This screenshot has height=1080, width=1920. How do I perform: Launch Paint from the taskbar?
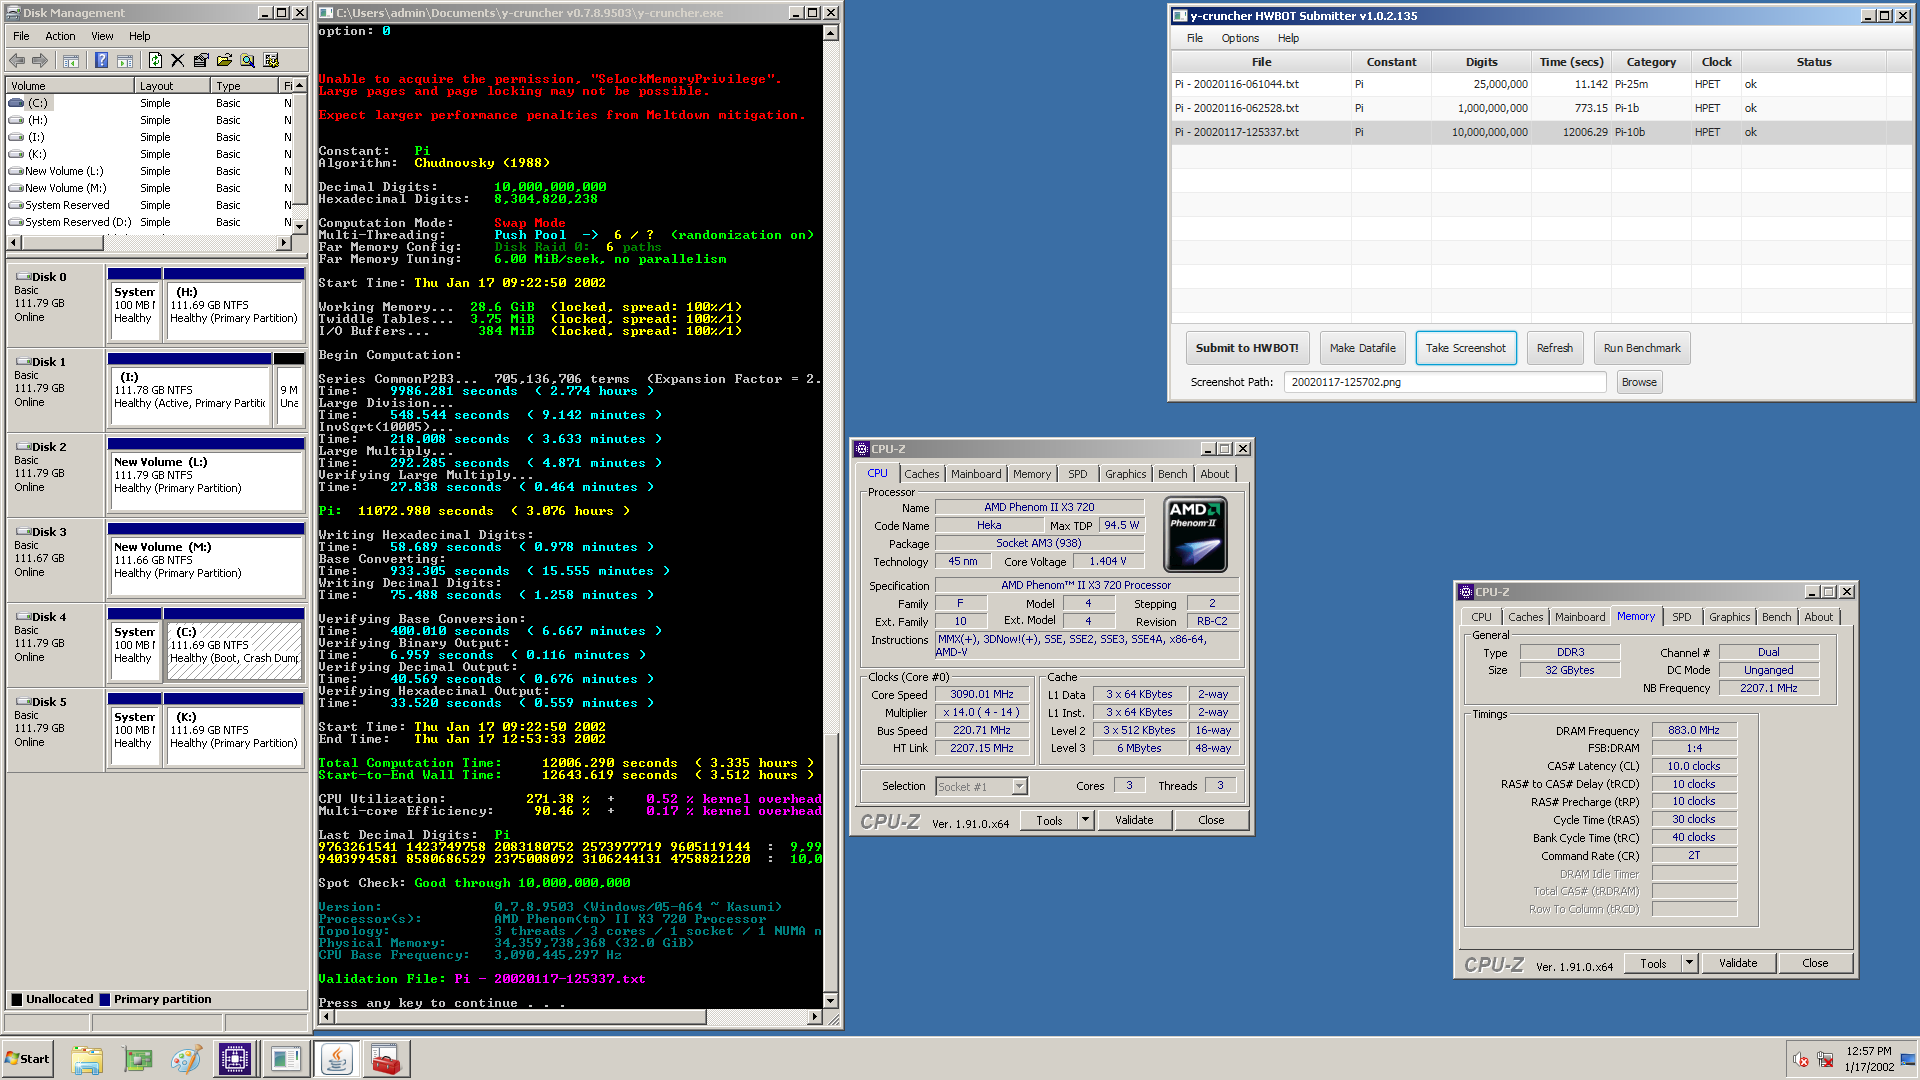pos(186,1059)
